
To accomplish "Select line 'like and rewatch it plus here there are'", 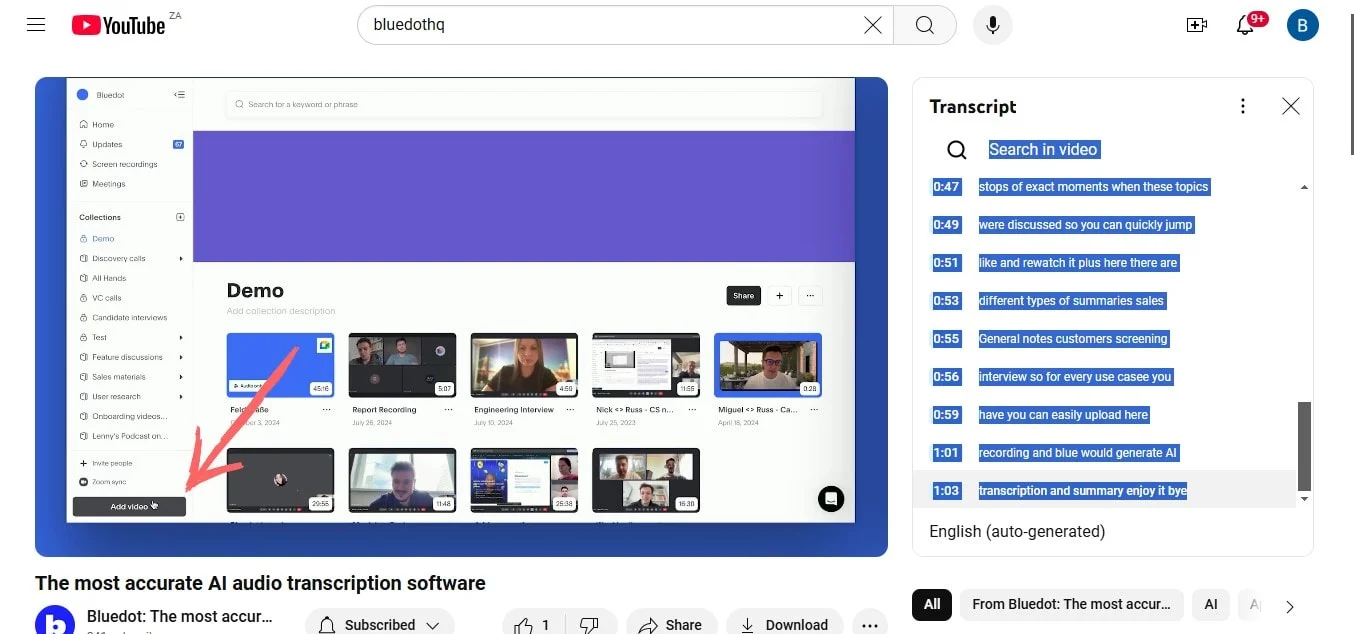I will [1078, 263].
